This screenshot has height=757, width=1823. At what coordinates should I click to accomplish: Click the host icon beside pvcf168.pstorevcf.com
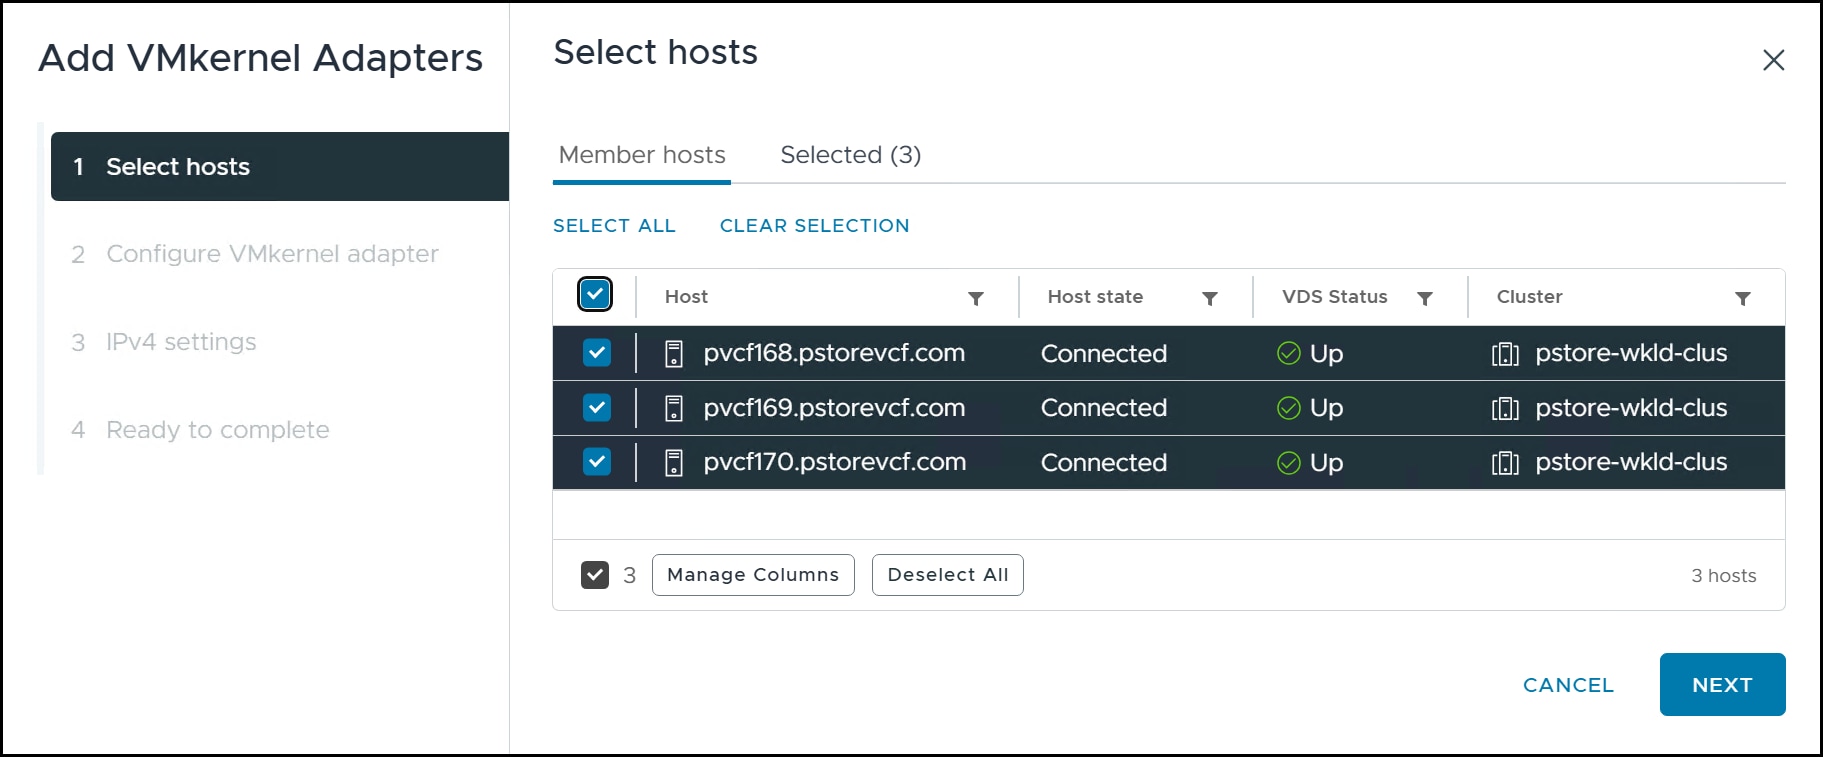tap(674, 354)
